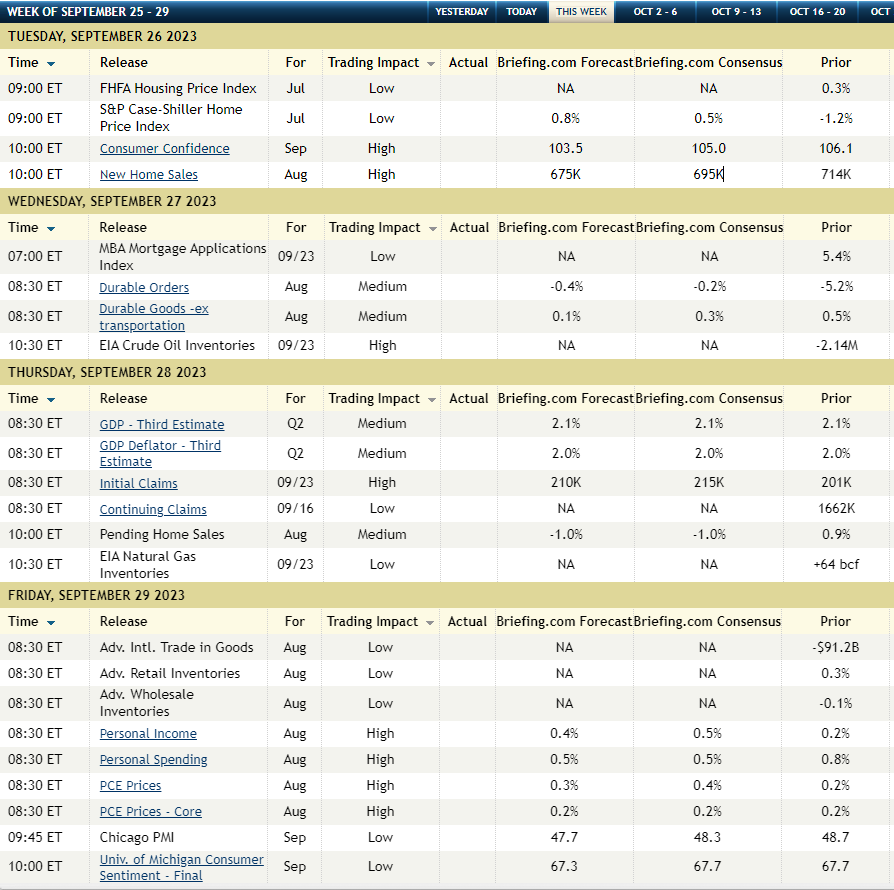This screenshot has width=894, height=890.
Task: Open Durable Goods -ex transportation link
Action: pyautogui.click(x=154, y=317)
